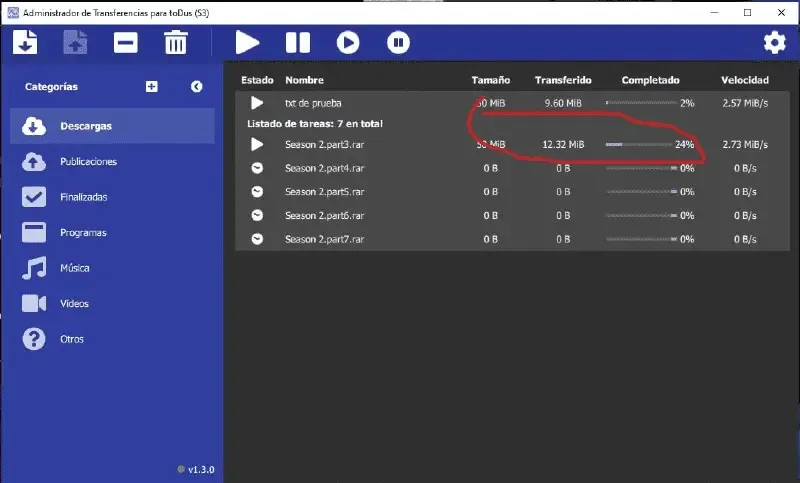800x483 pixels.
Task: Click the Programas window icon
Action: [x=34, y=233]
